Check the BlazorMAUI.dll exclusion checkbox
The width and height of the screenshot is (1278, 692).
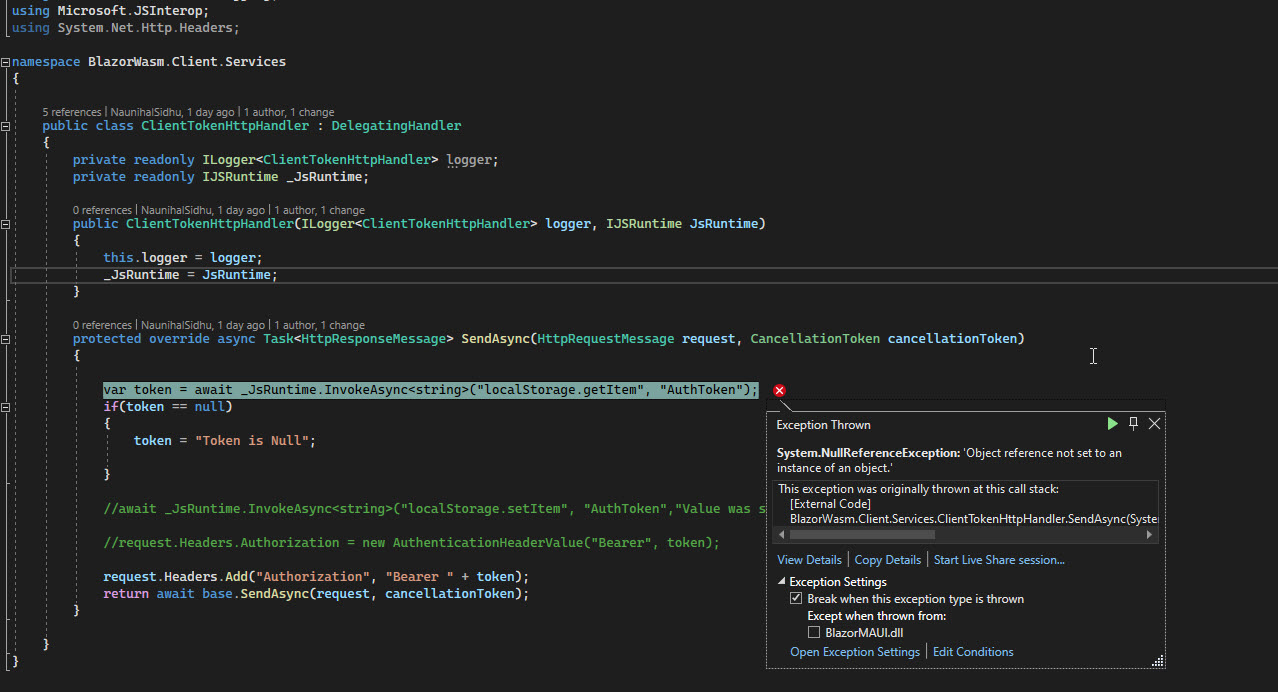[x=814, y=632]
